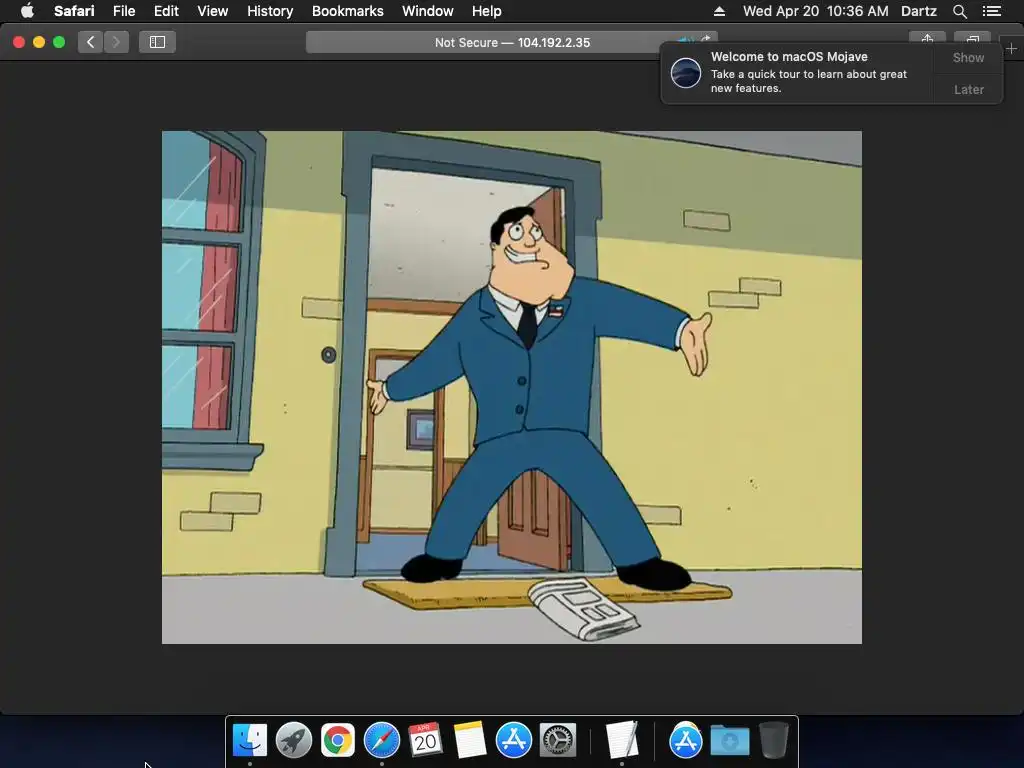Open Google Chrome from the Dock
1024x768 pixels.
click(338, 740)
